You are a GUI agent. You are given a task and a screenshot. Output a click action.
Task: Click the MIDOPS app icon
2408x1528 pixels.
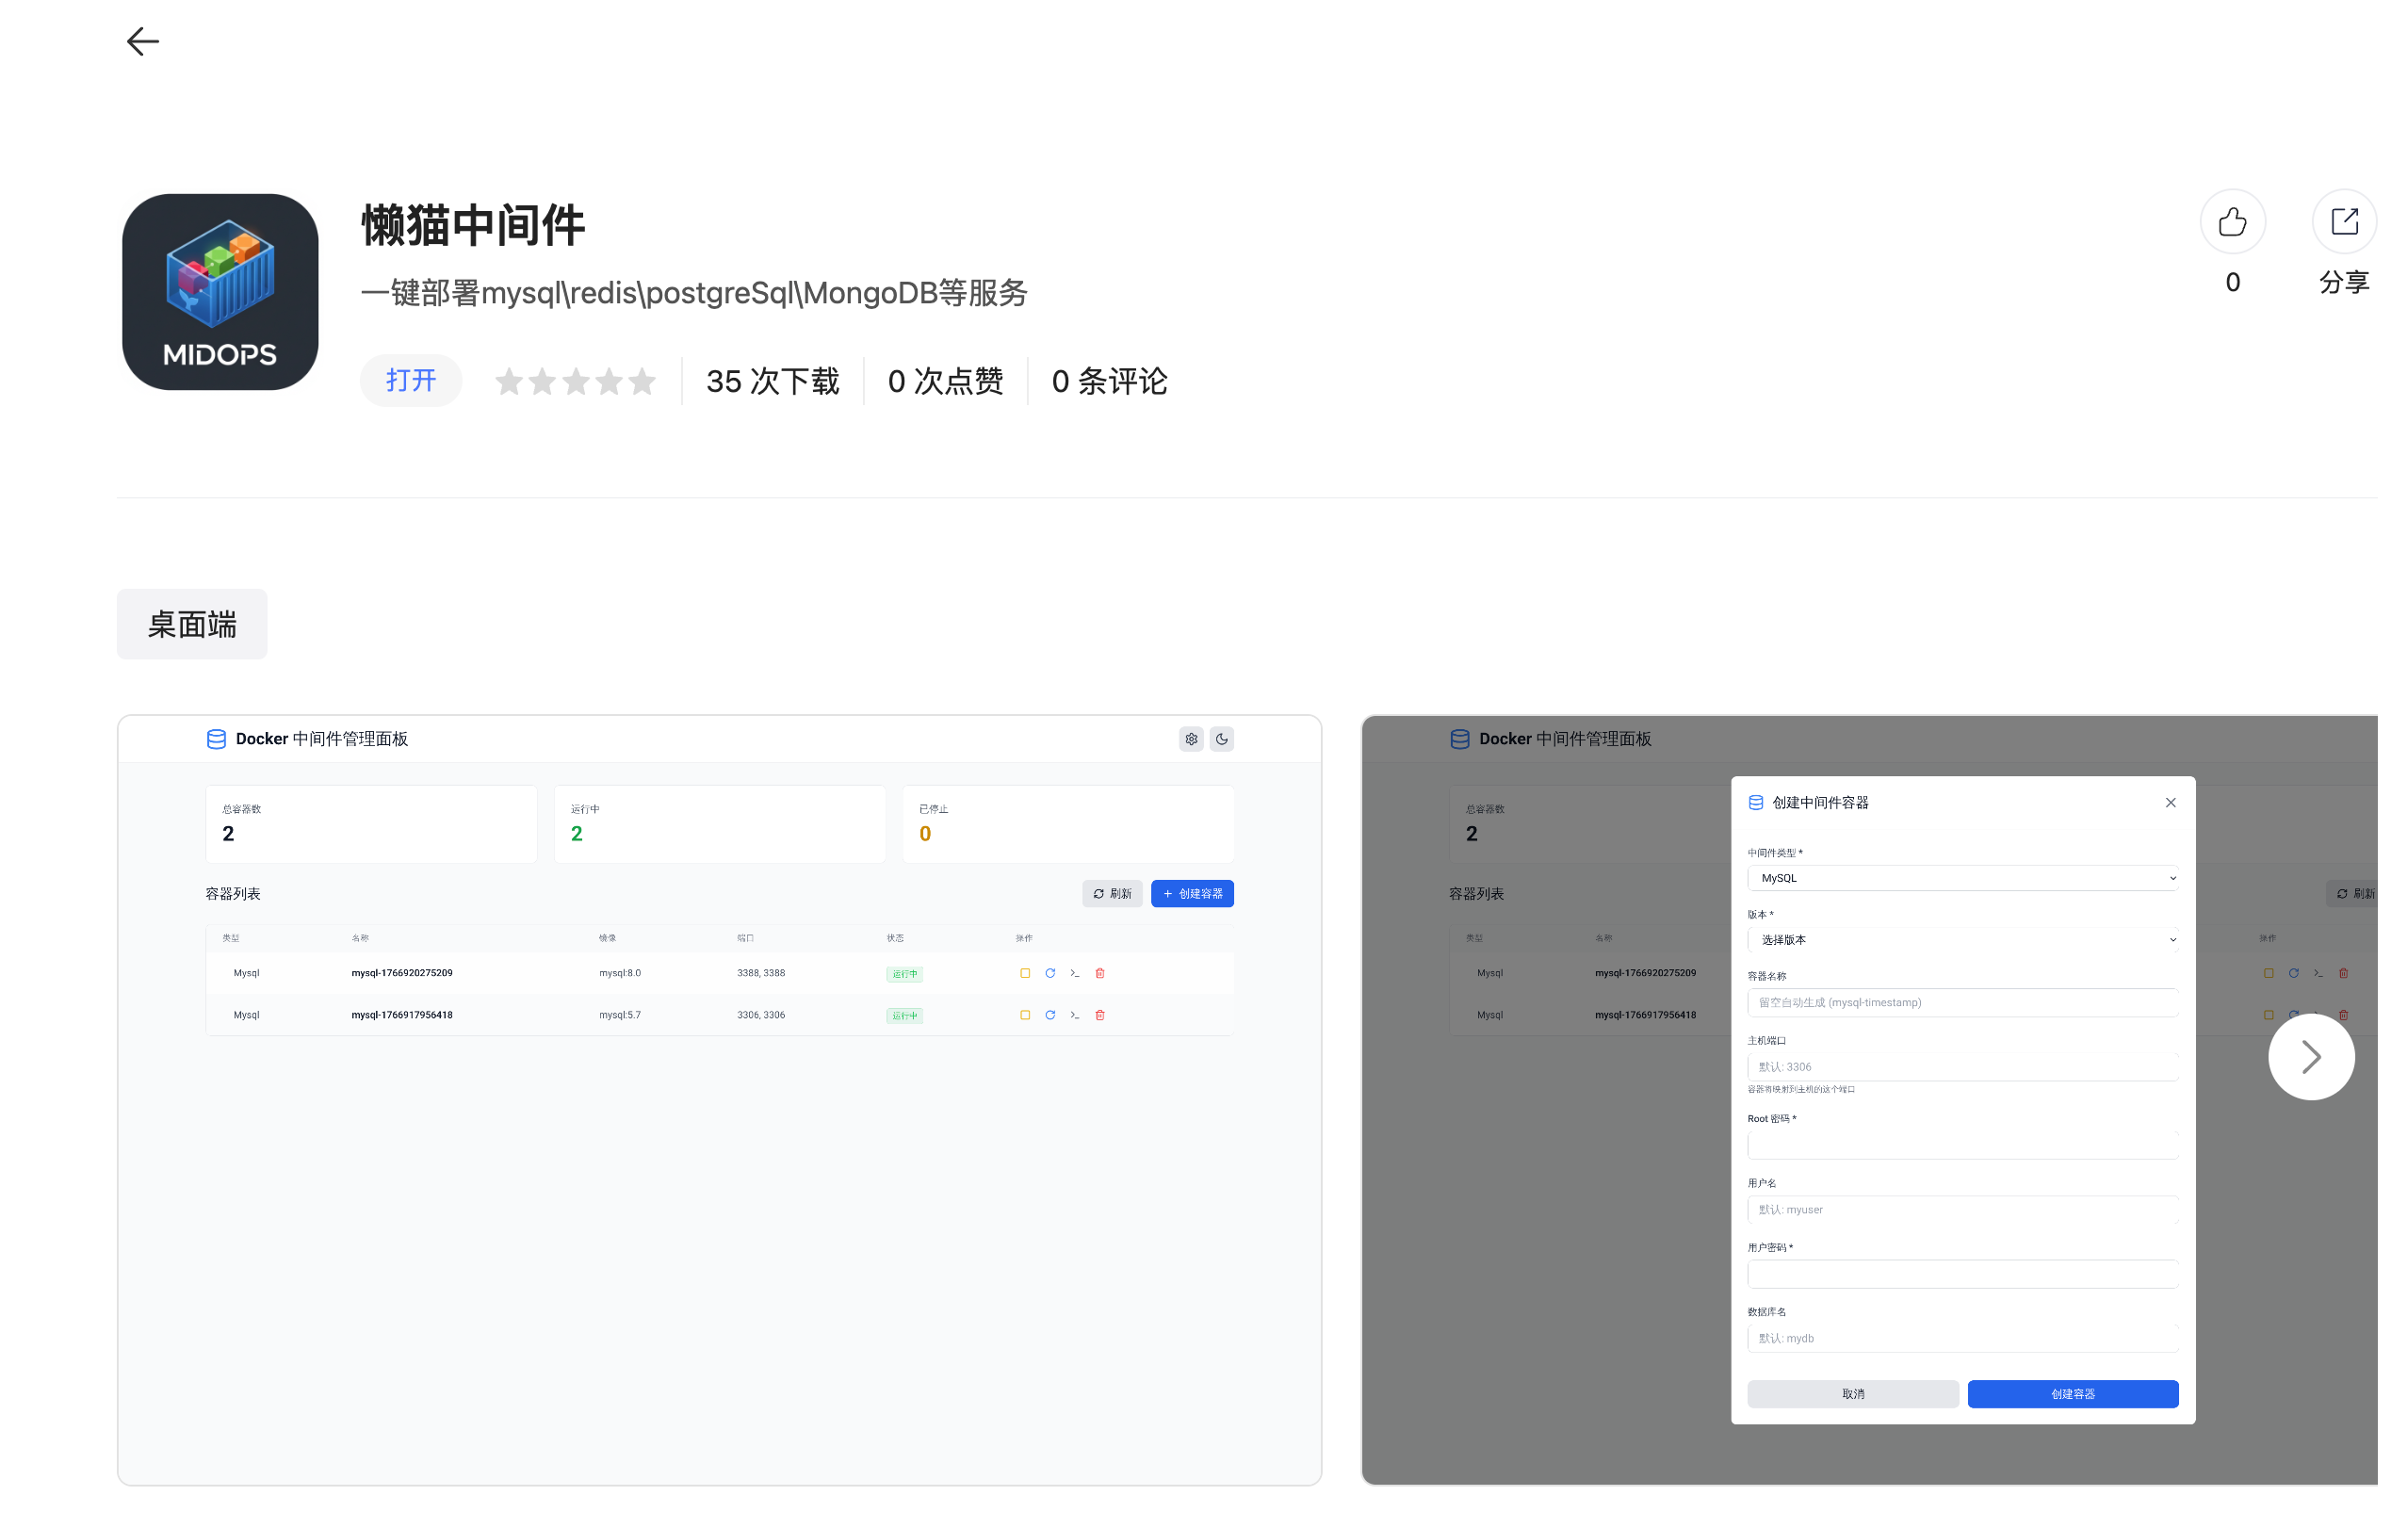pyautogui.click(x=220, y=292)
